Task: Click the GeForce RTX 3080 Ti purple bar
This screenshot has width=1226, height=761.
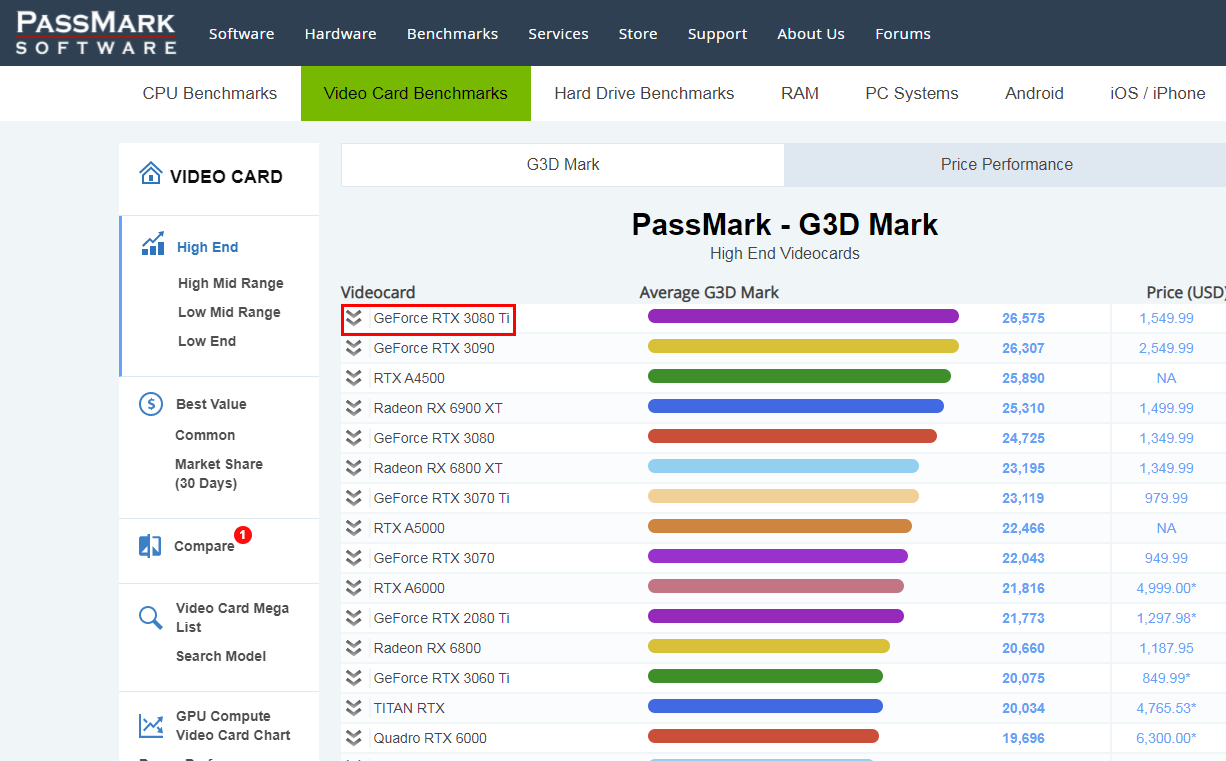Action: coord(803,316)
